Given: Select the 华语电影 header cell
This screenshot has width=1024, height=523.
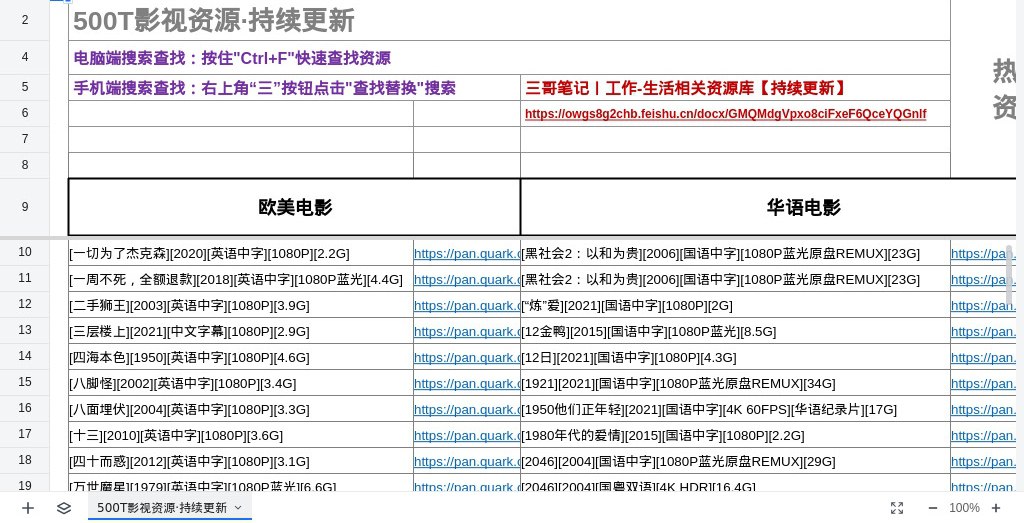Looking at the screenshot, I should (x=803, y=207).
